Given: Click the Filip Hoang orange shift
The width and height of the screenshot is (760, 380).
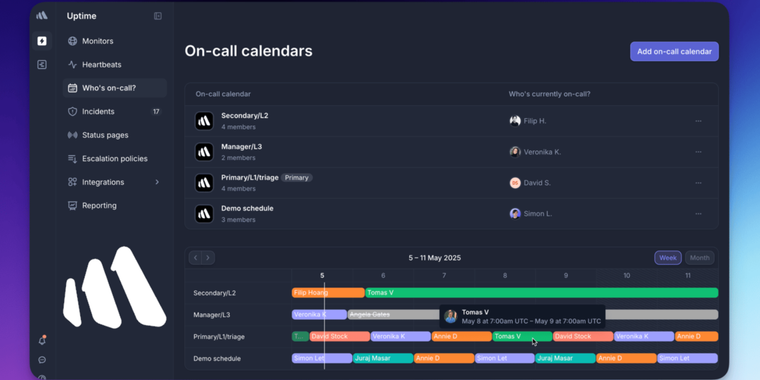Looking at the screenshot, I should (328, 293).
